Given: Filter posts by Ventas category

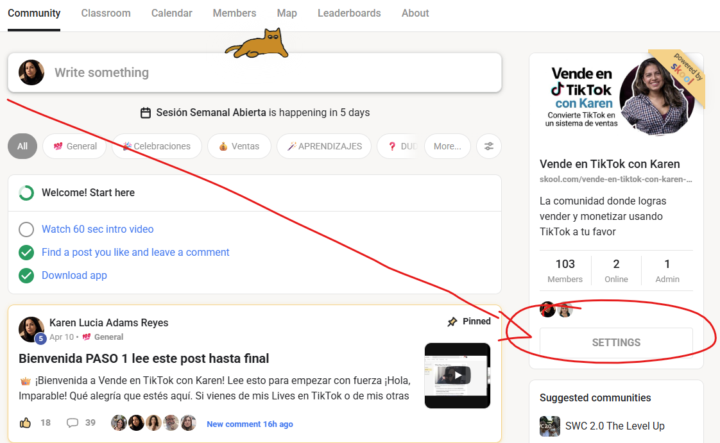Looking at the screenshot, I should pos(239,146).
